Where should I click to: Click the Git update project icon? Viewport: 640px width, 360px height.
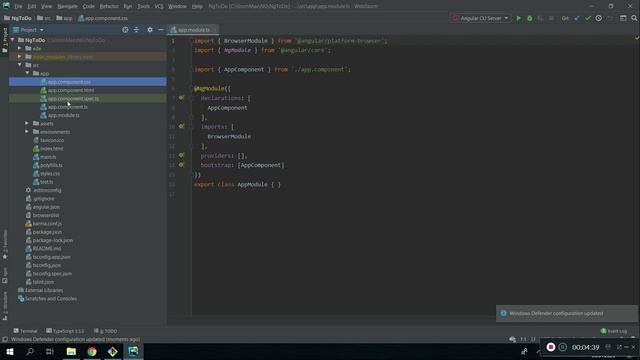(x=577, y=18)
